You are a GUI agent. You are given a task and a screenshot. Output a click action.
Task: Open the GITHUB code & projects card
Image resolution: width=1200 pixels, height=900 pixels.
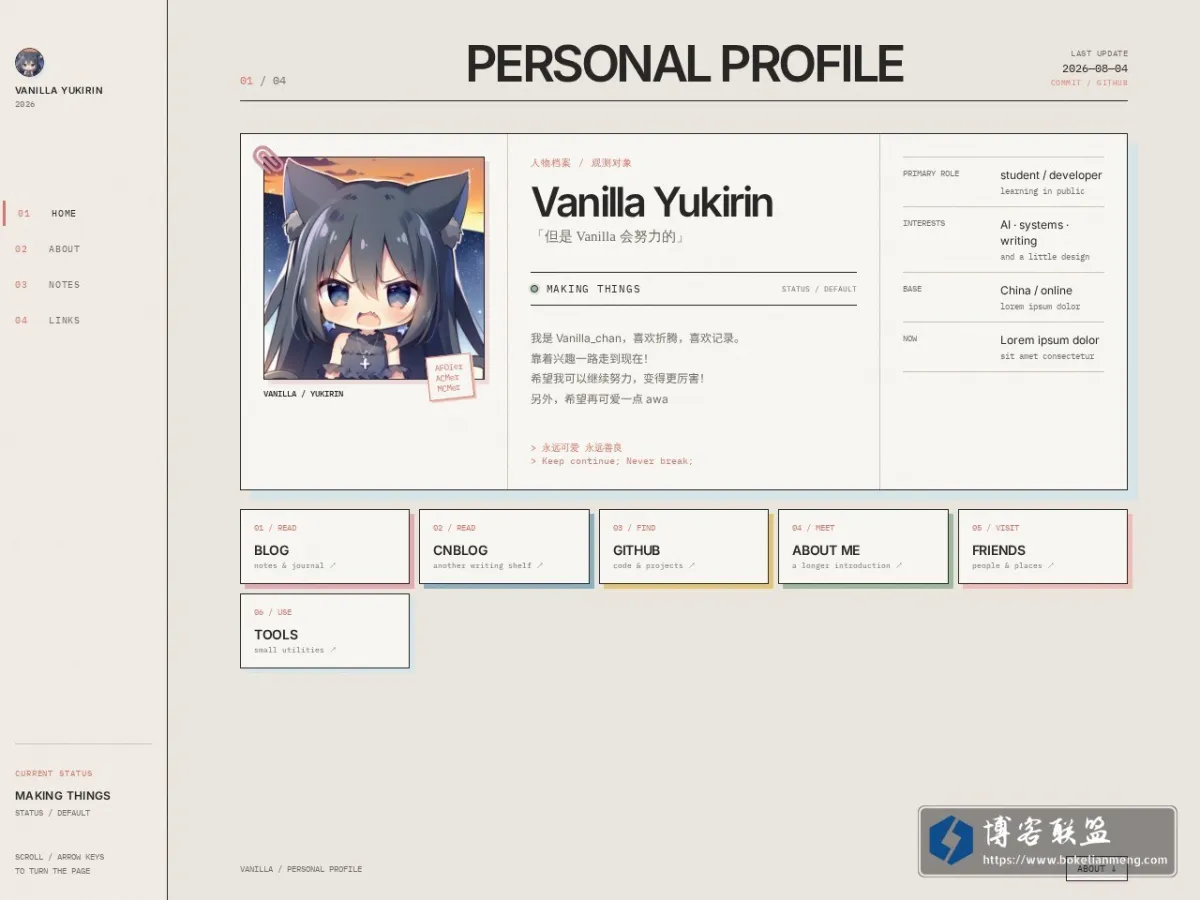tap(684, 546)
